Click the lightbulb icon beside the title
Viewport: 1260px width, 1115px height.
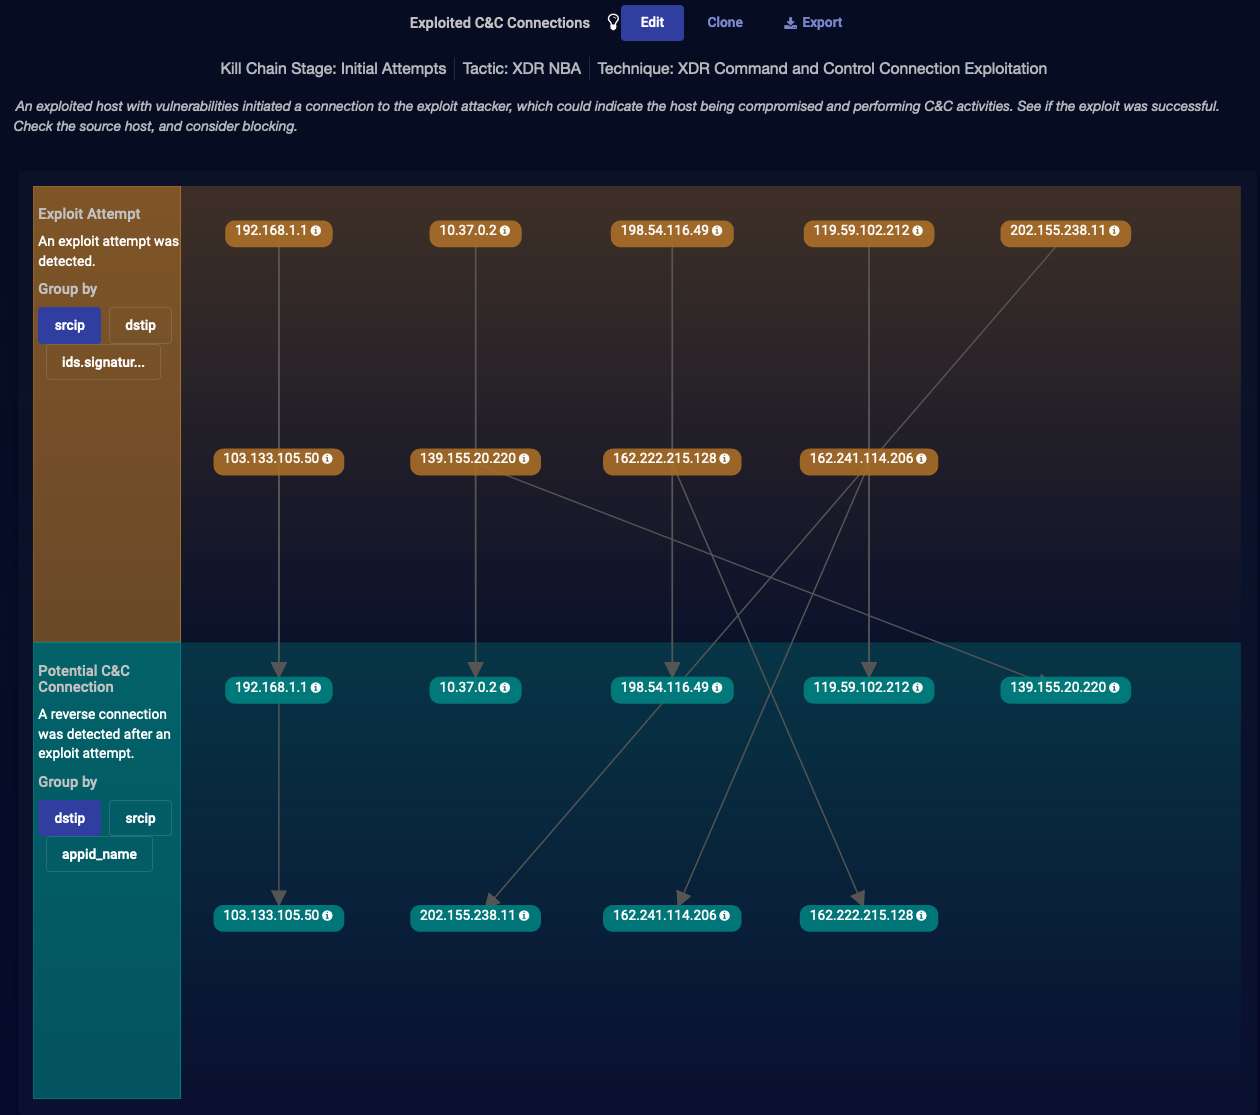point(613,22)
